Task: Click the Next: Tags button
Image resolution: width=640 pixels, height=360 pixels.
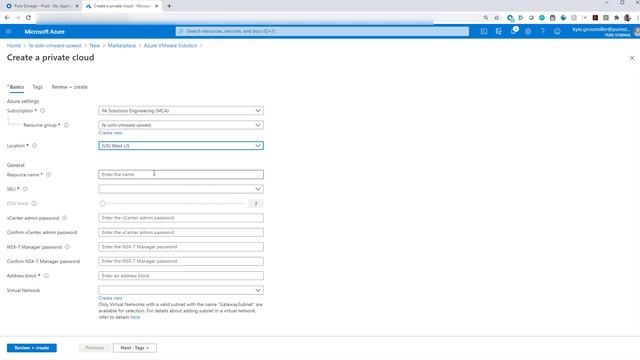Action: [x=135, y=348]
